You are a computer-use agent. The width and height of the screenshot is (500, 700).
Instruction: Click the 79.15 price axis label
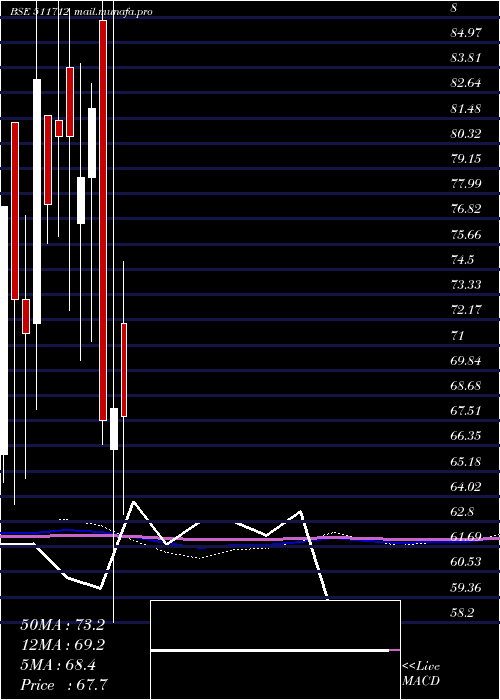click(466, 158)
